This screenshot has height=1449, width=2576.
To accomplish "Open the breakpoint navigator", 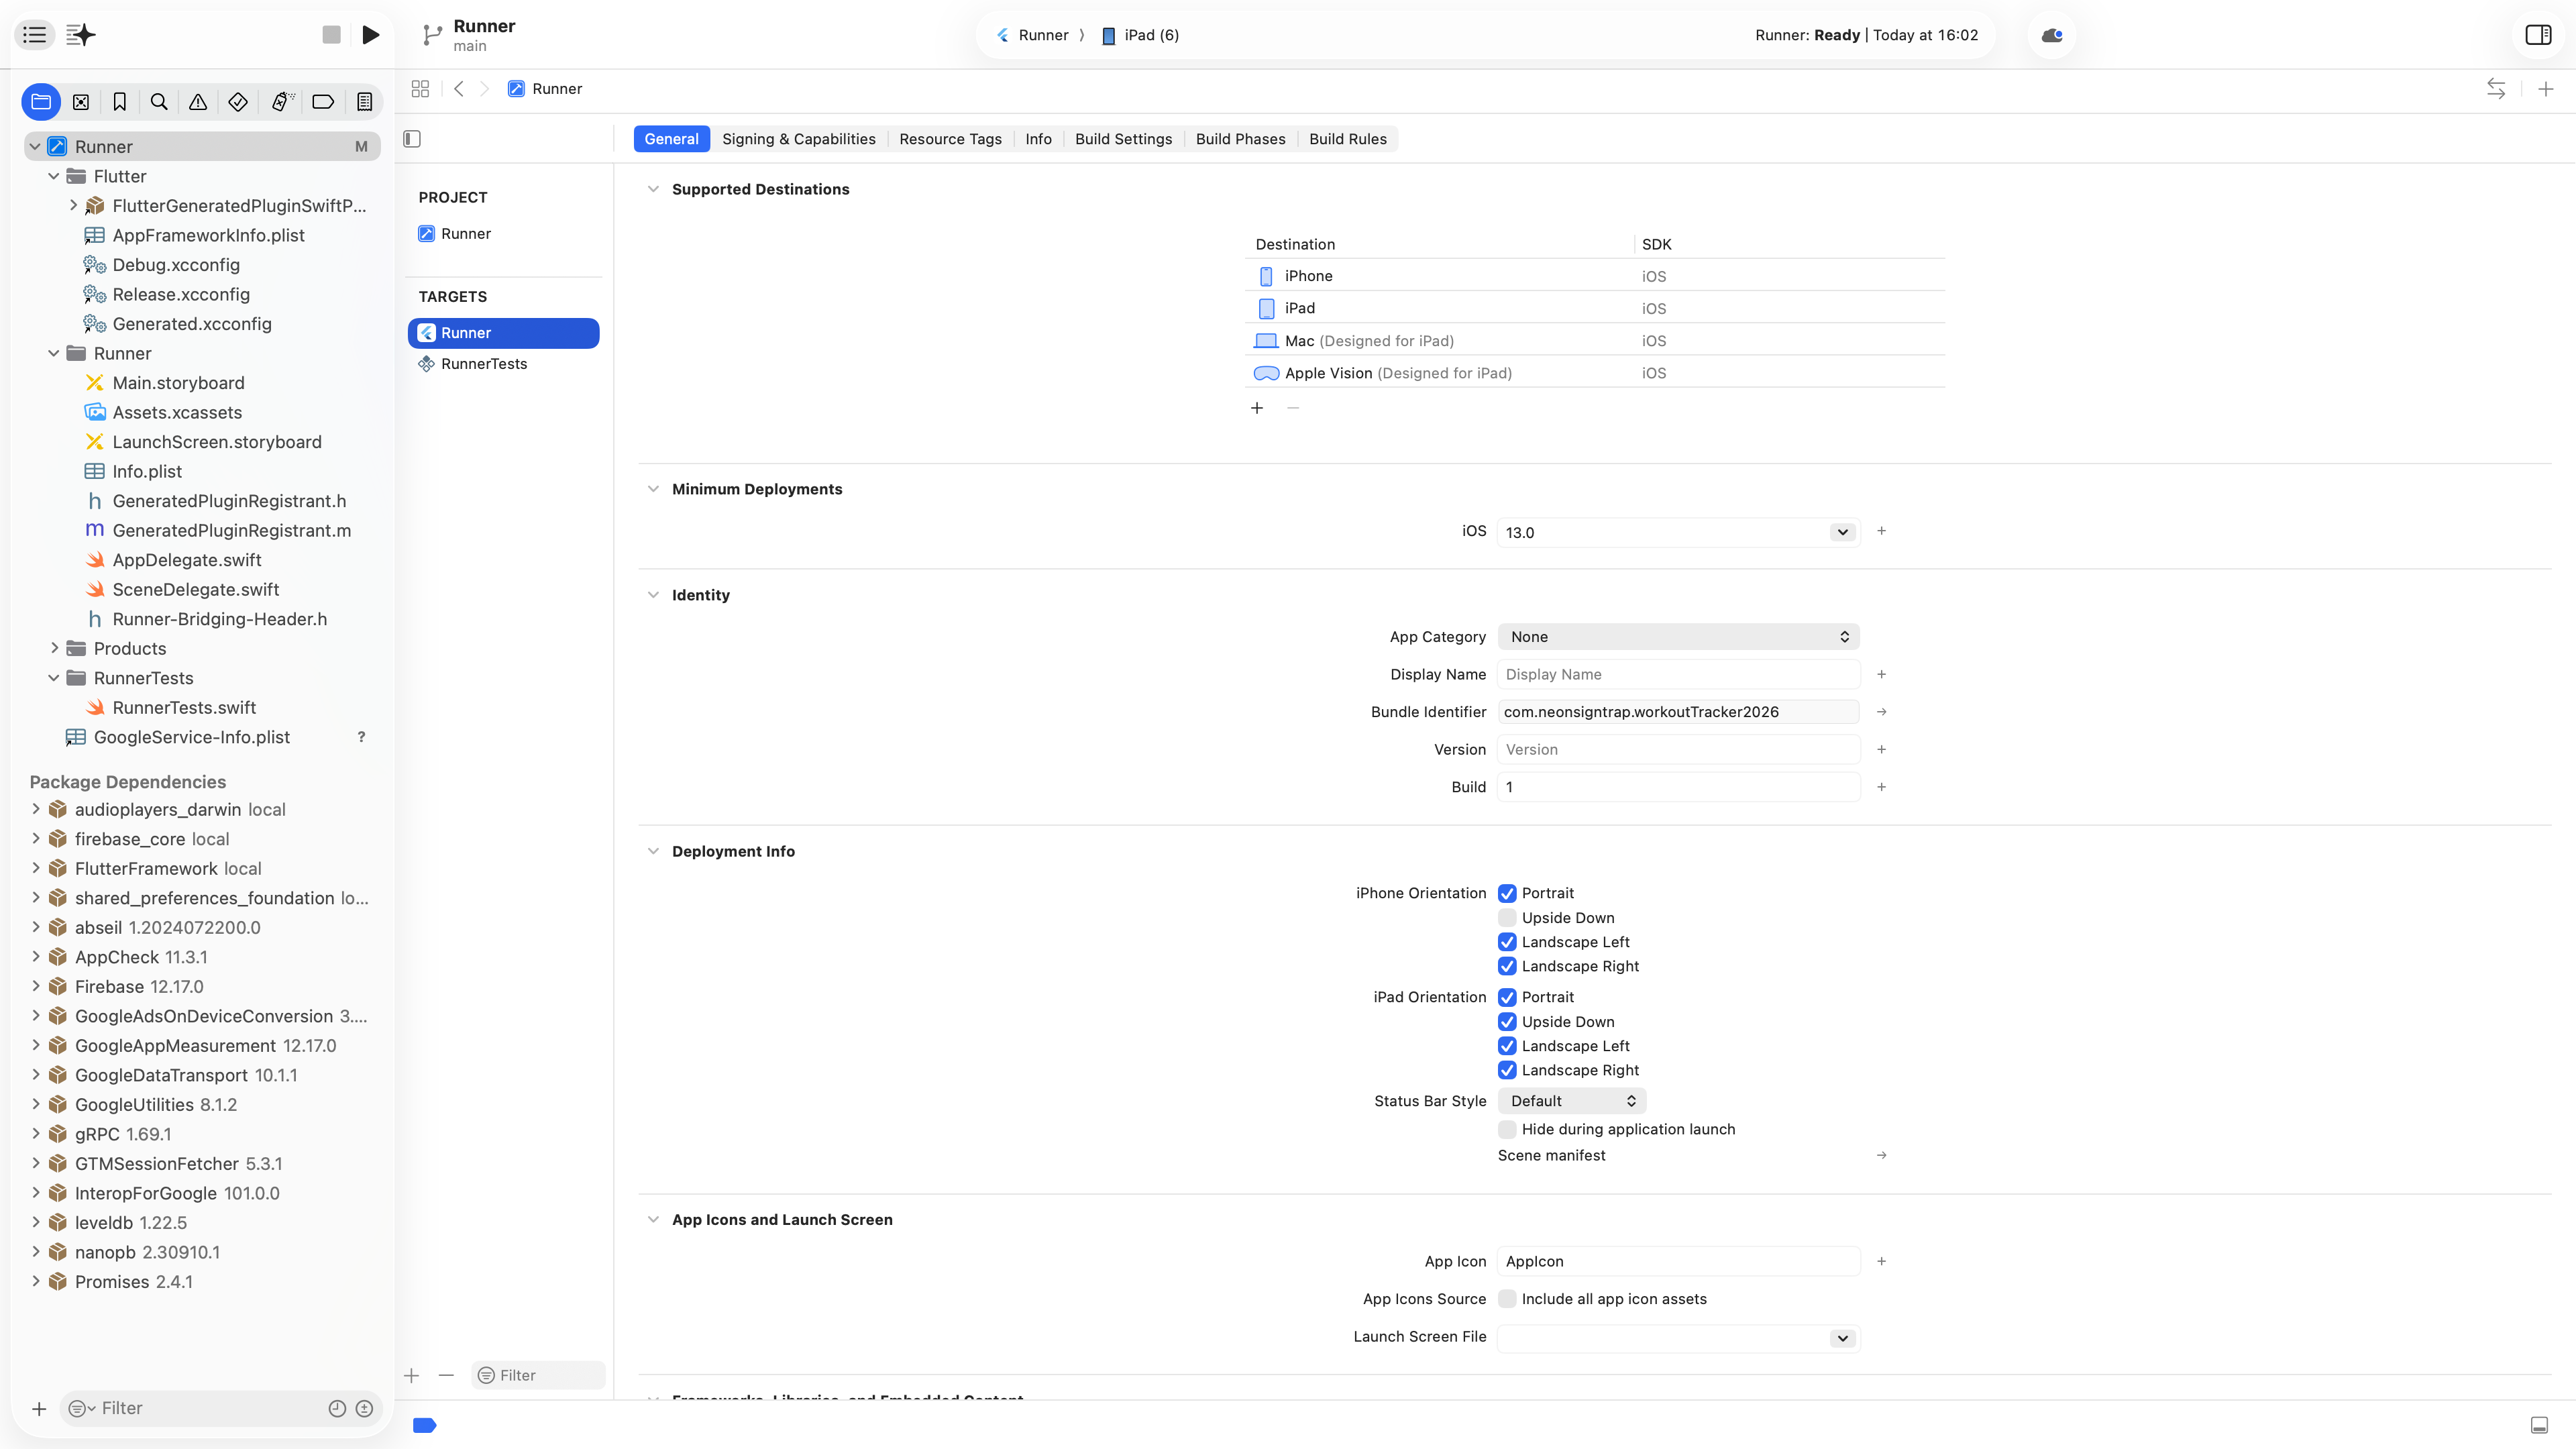I will click(x=323, y=102).
